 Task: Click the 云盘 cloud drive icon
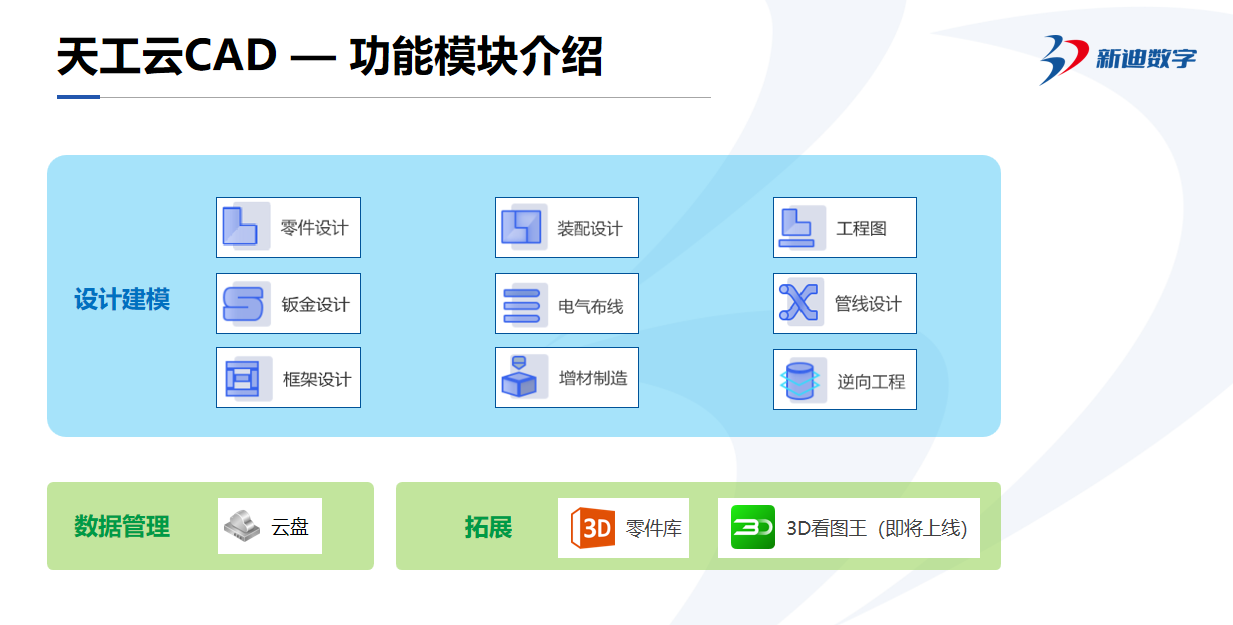tap(243, 526)
